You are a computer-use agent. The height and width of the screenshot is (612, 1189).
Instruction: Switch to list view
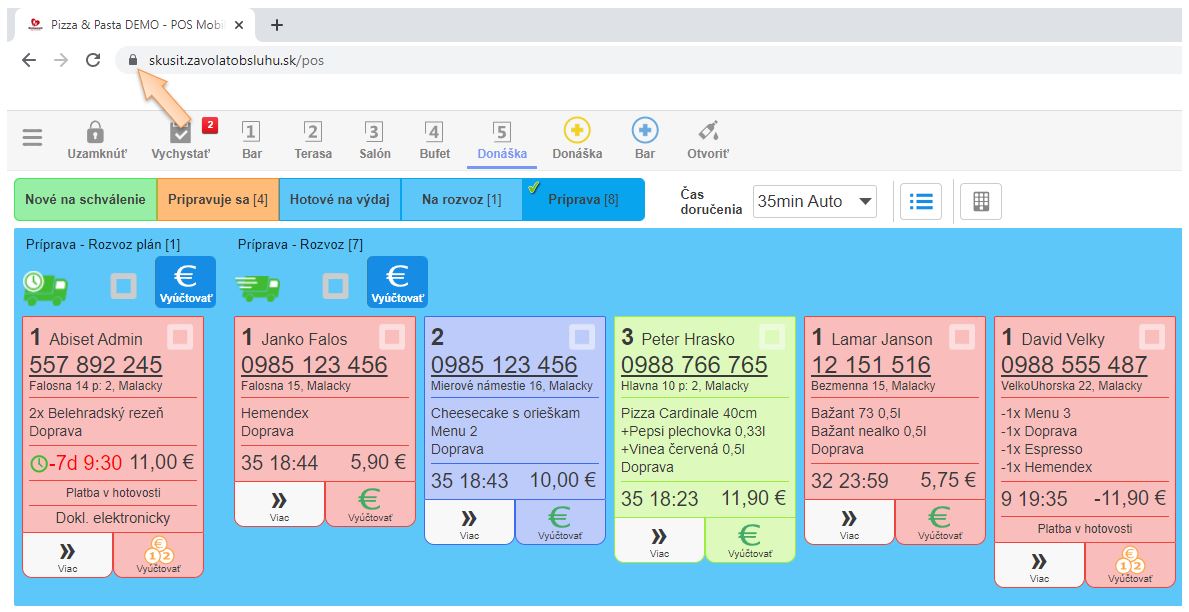[920, 201]
